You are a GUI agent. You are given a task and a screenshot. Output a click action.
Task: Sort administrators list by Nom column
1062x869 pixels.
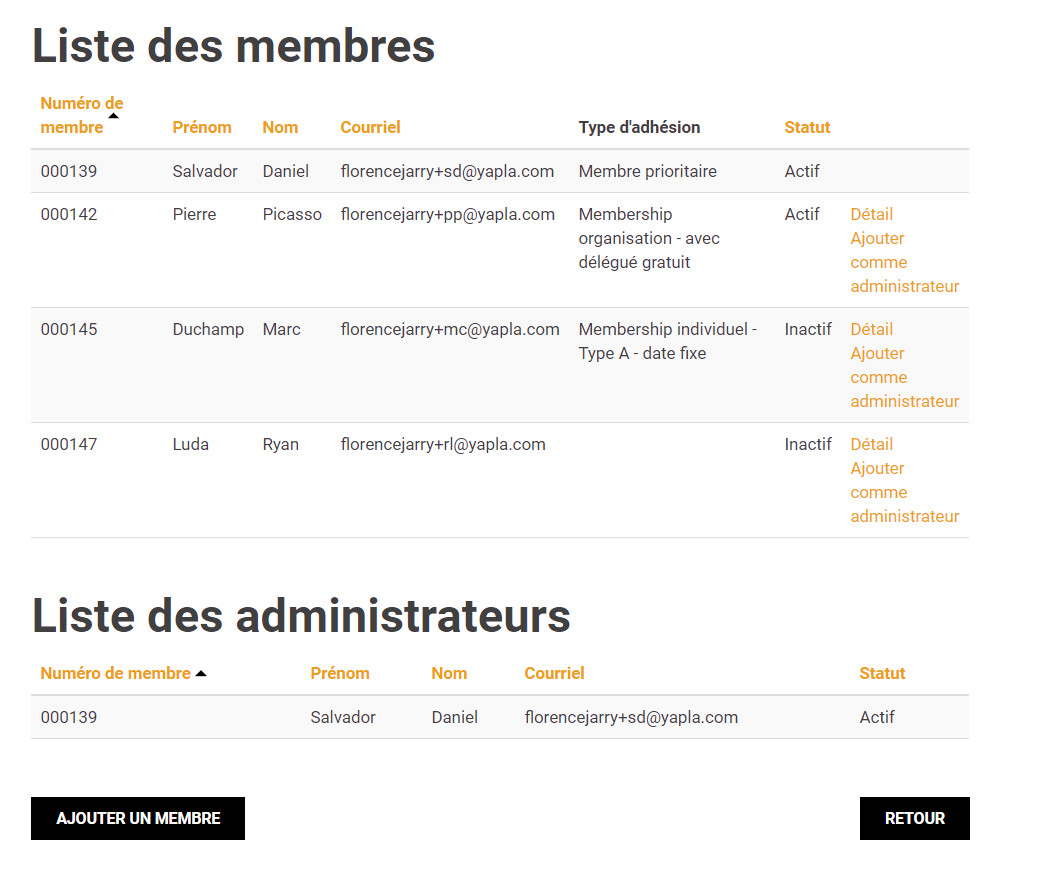(x=449, y=673)
